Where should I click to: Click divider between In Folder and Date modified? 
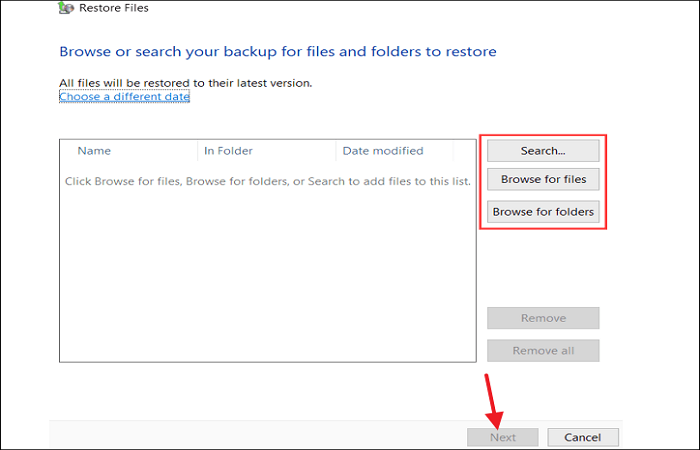point(336,151)
